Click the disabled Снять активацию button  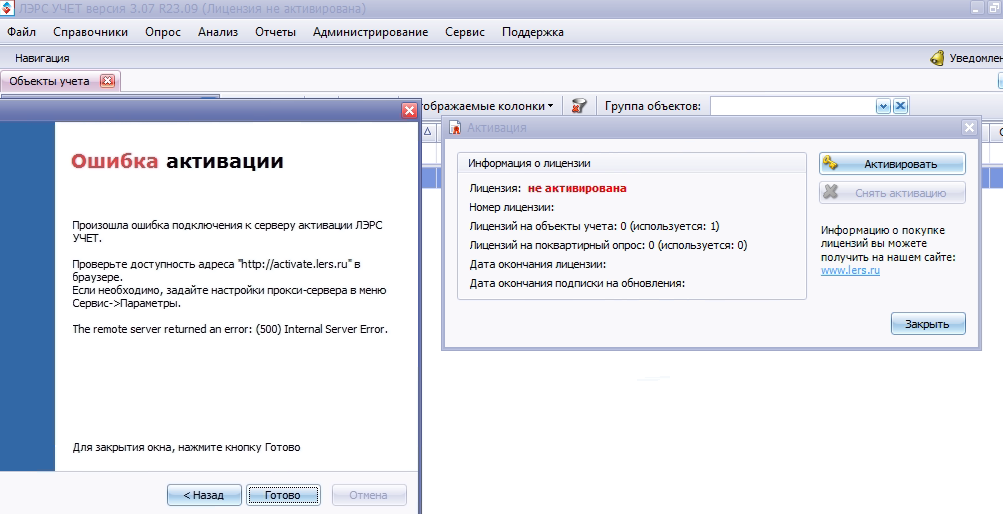click(892, 192)
